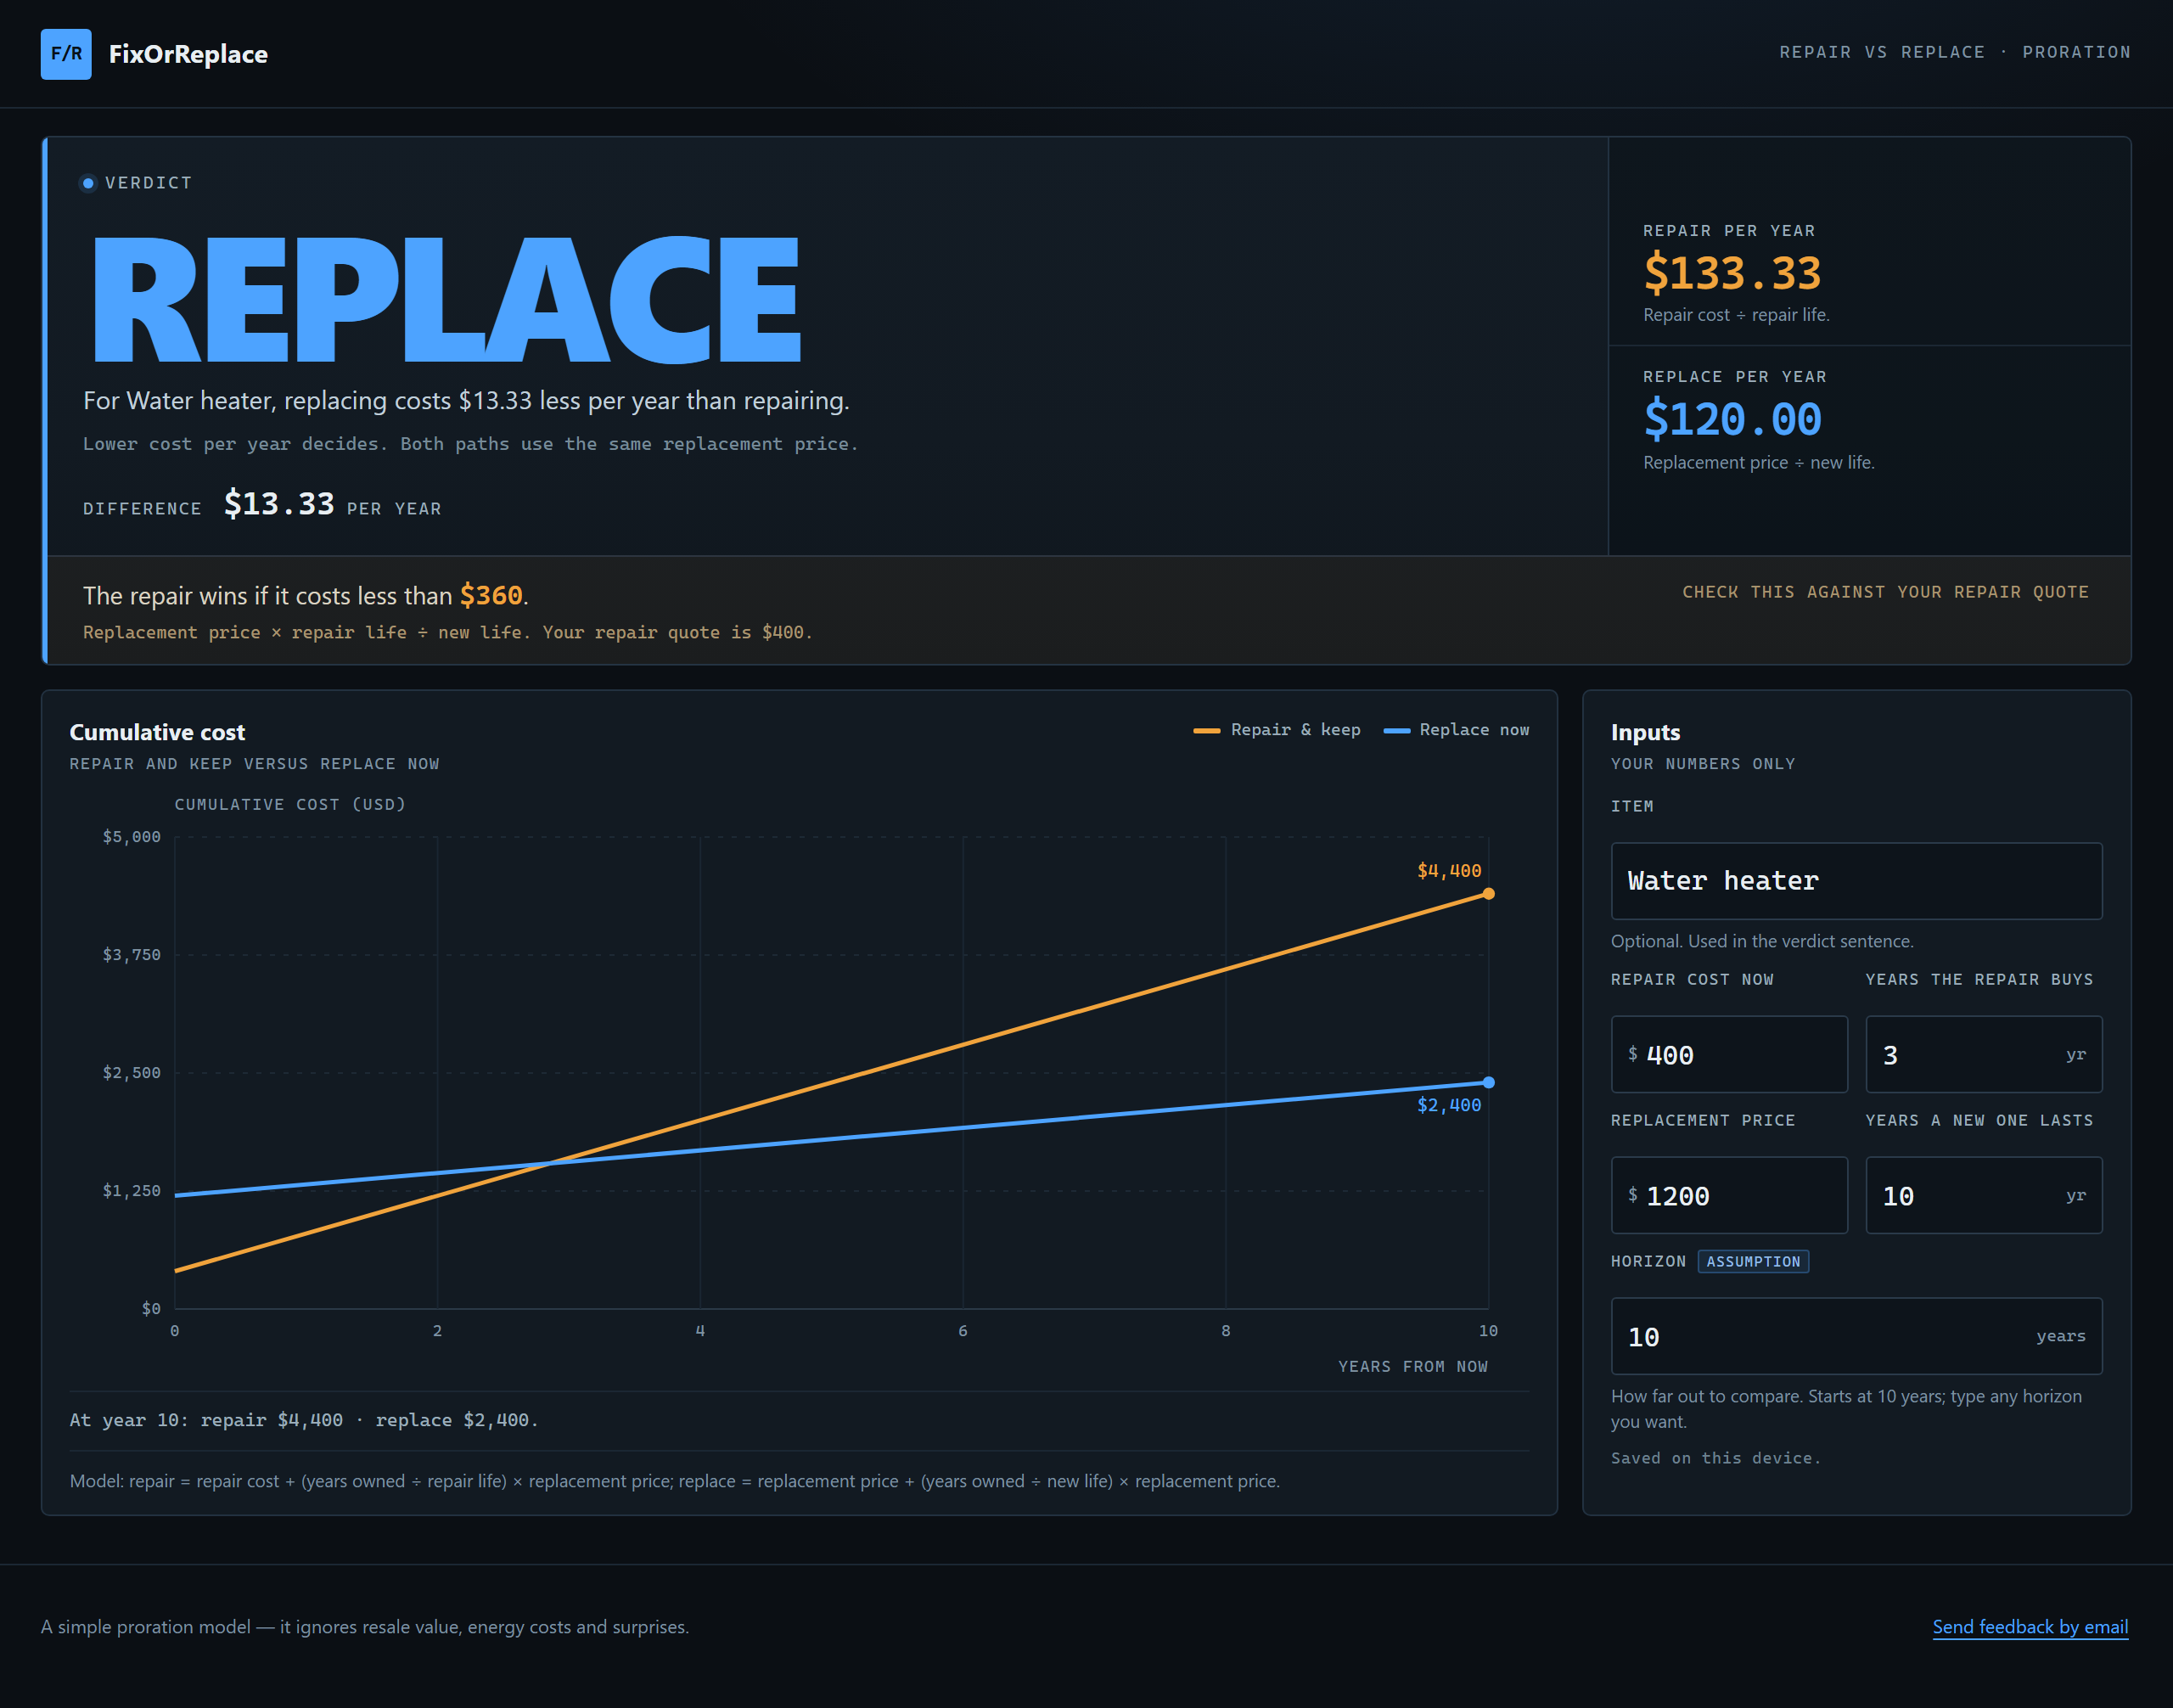Edit the Item field containing Water heater
The image size is (2173, 1708).
(1856, 881)
